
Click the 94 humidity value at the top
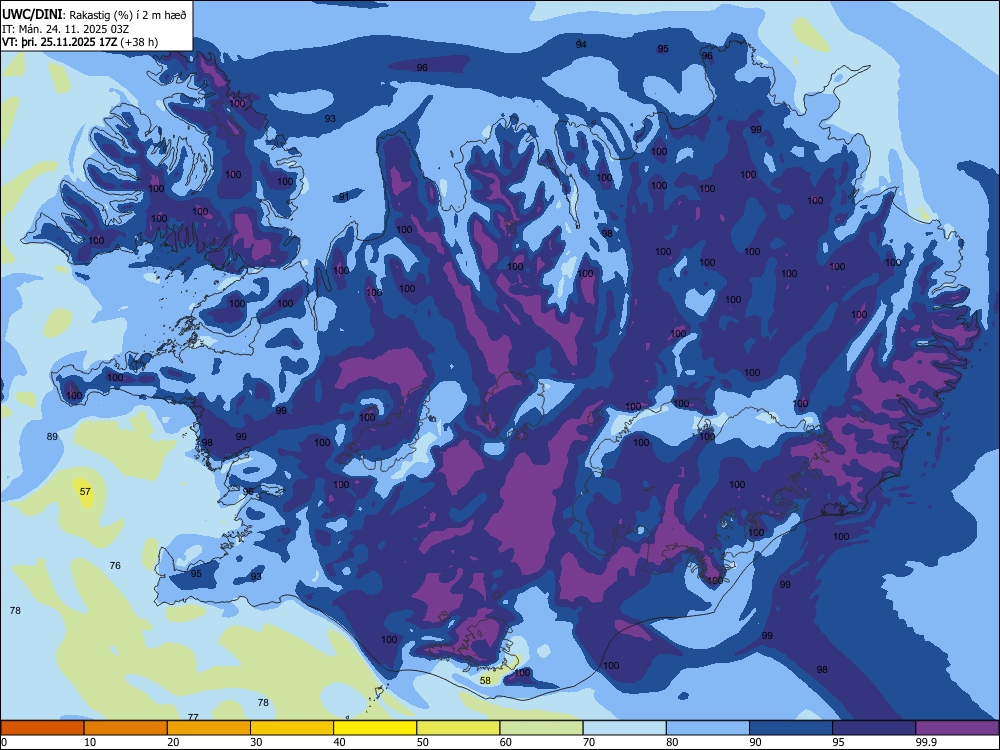[581, 44]
